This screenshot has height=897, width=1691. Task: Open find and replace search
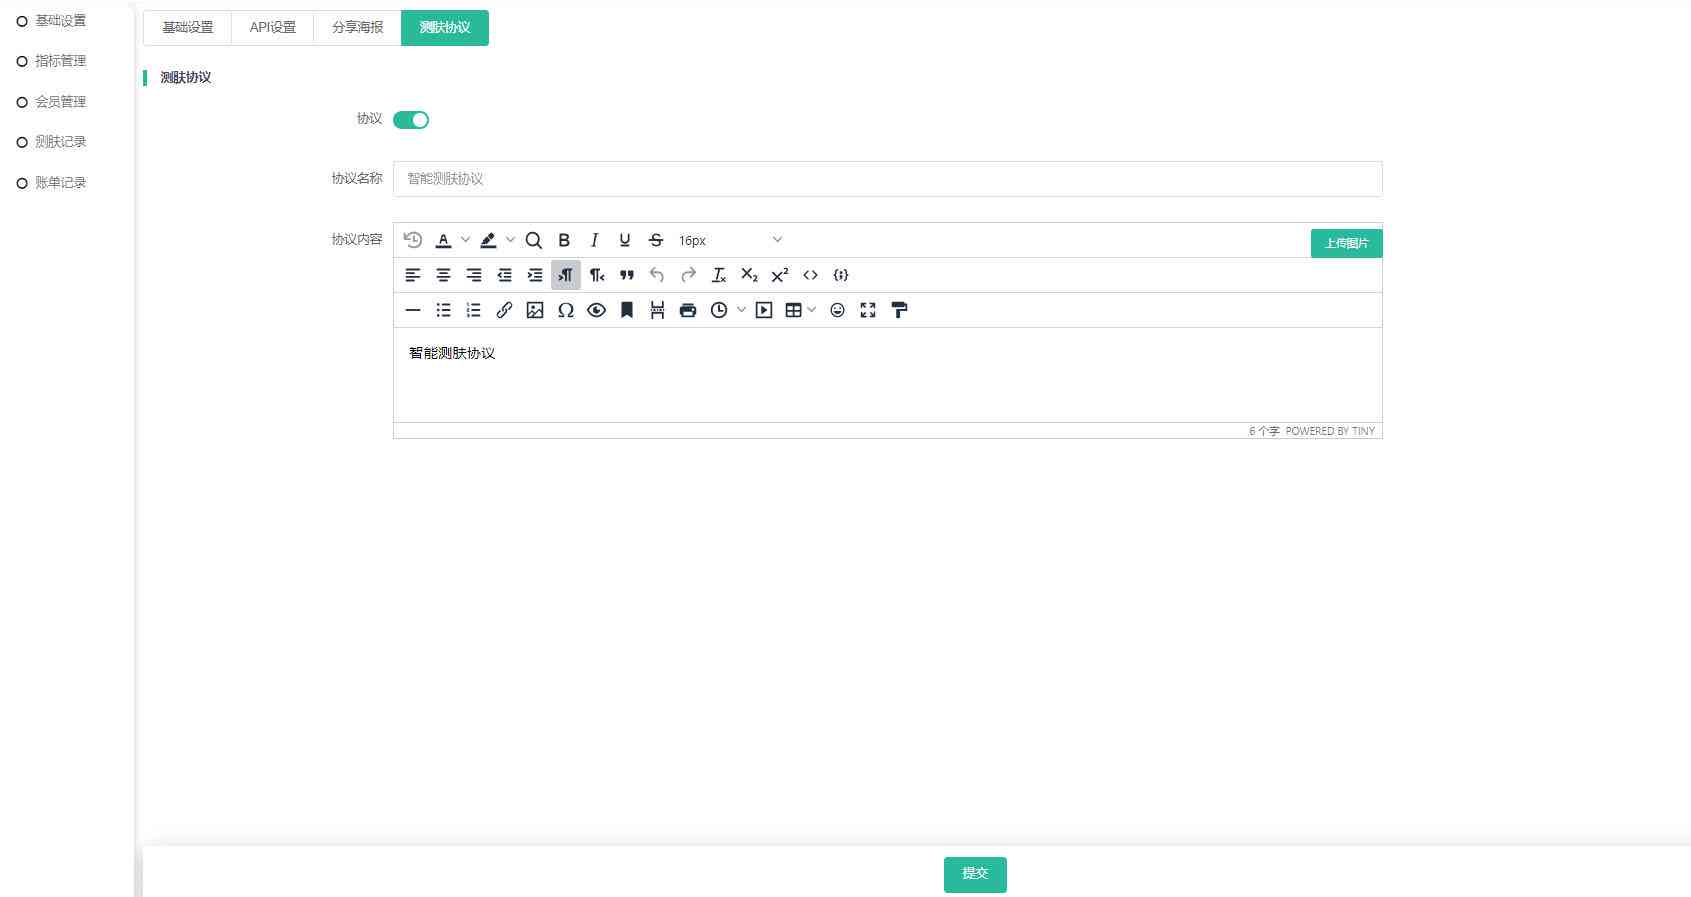point(534,240)
